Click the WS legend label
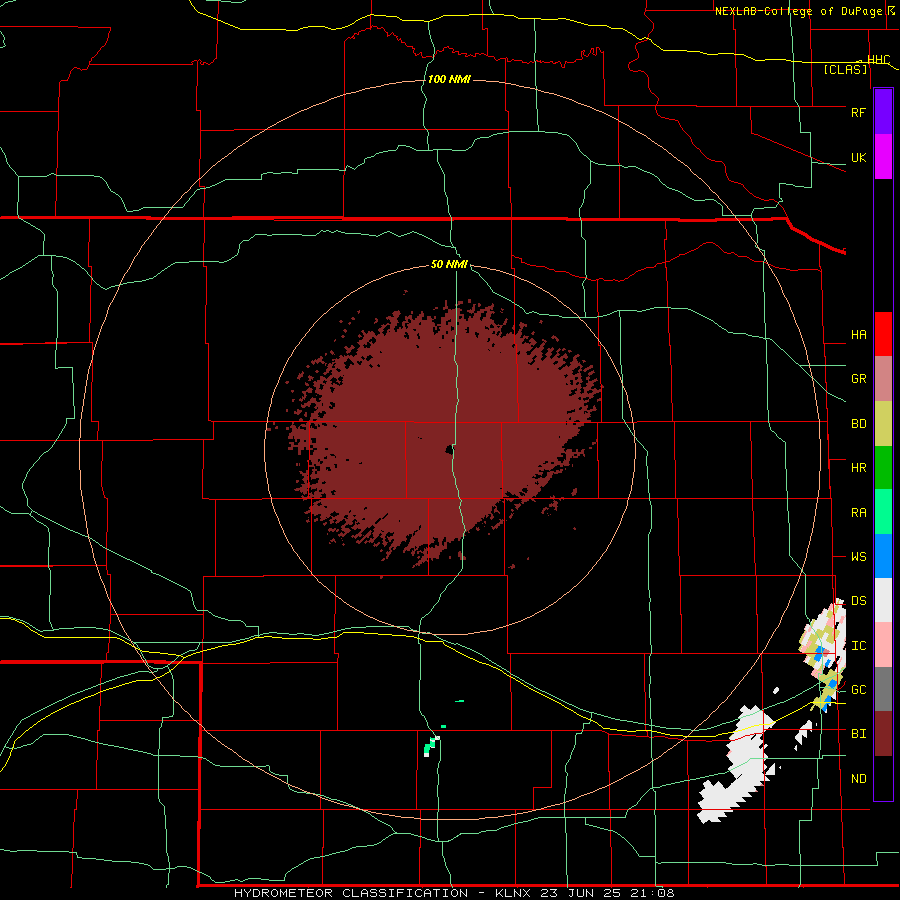The image size is (900, 900). coord(858,557)
